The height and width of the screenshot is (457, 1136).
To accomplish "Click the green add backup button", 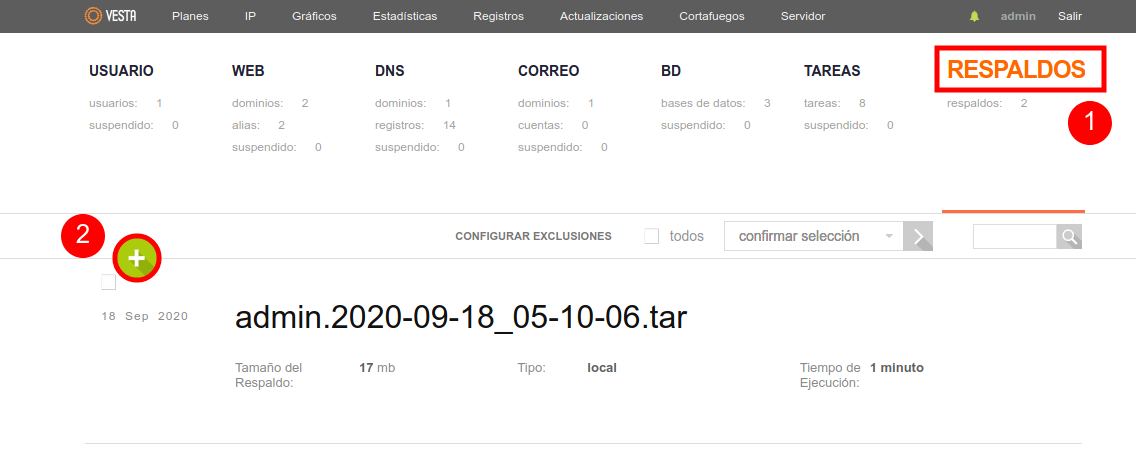I will point(137,258).
